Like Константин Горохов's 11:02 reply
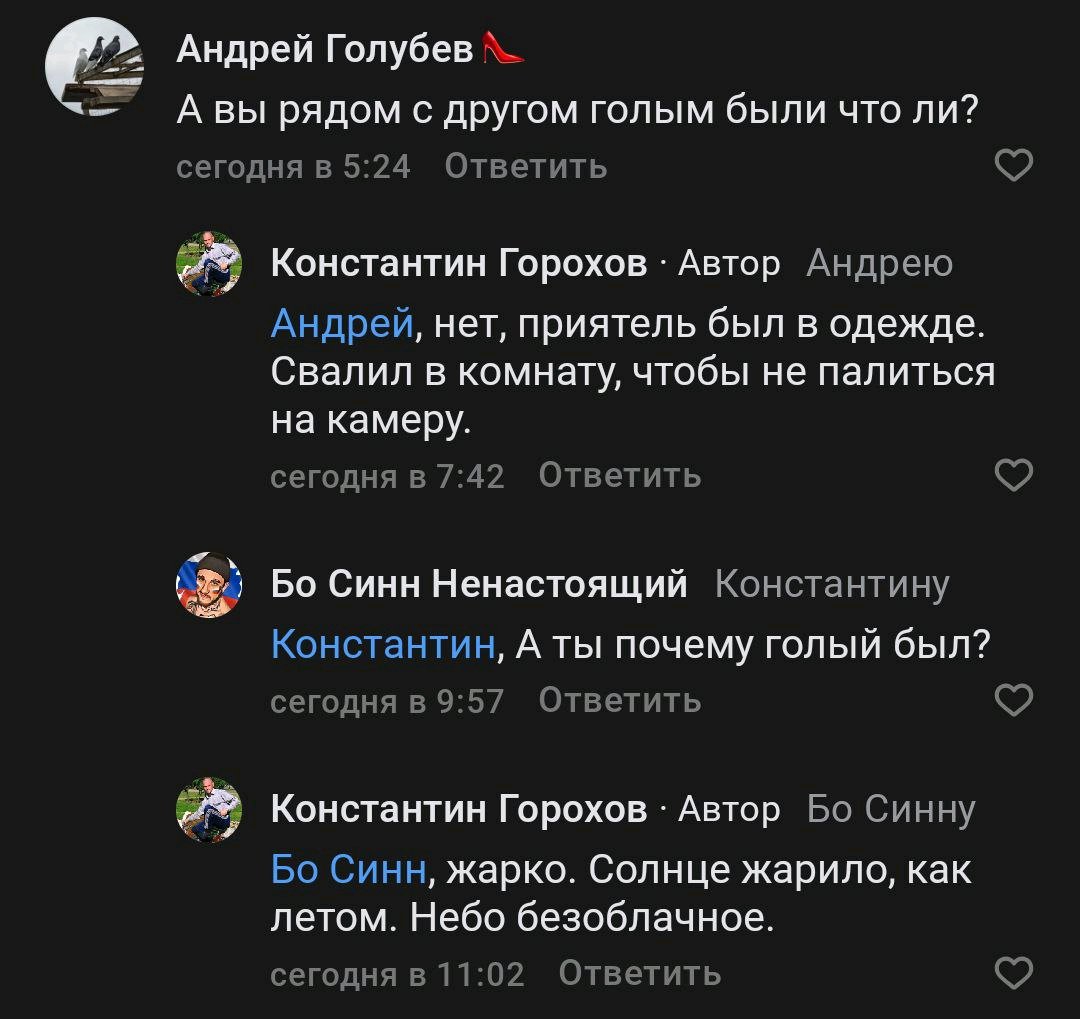The image size is (1080, 1019). 1014,972
